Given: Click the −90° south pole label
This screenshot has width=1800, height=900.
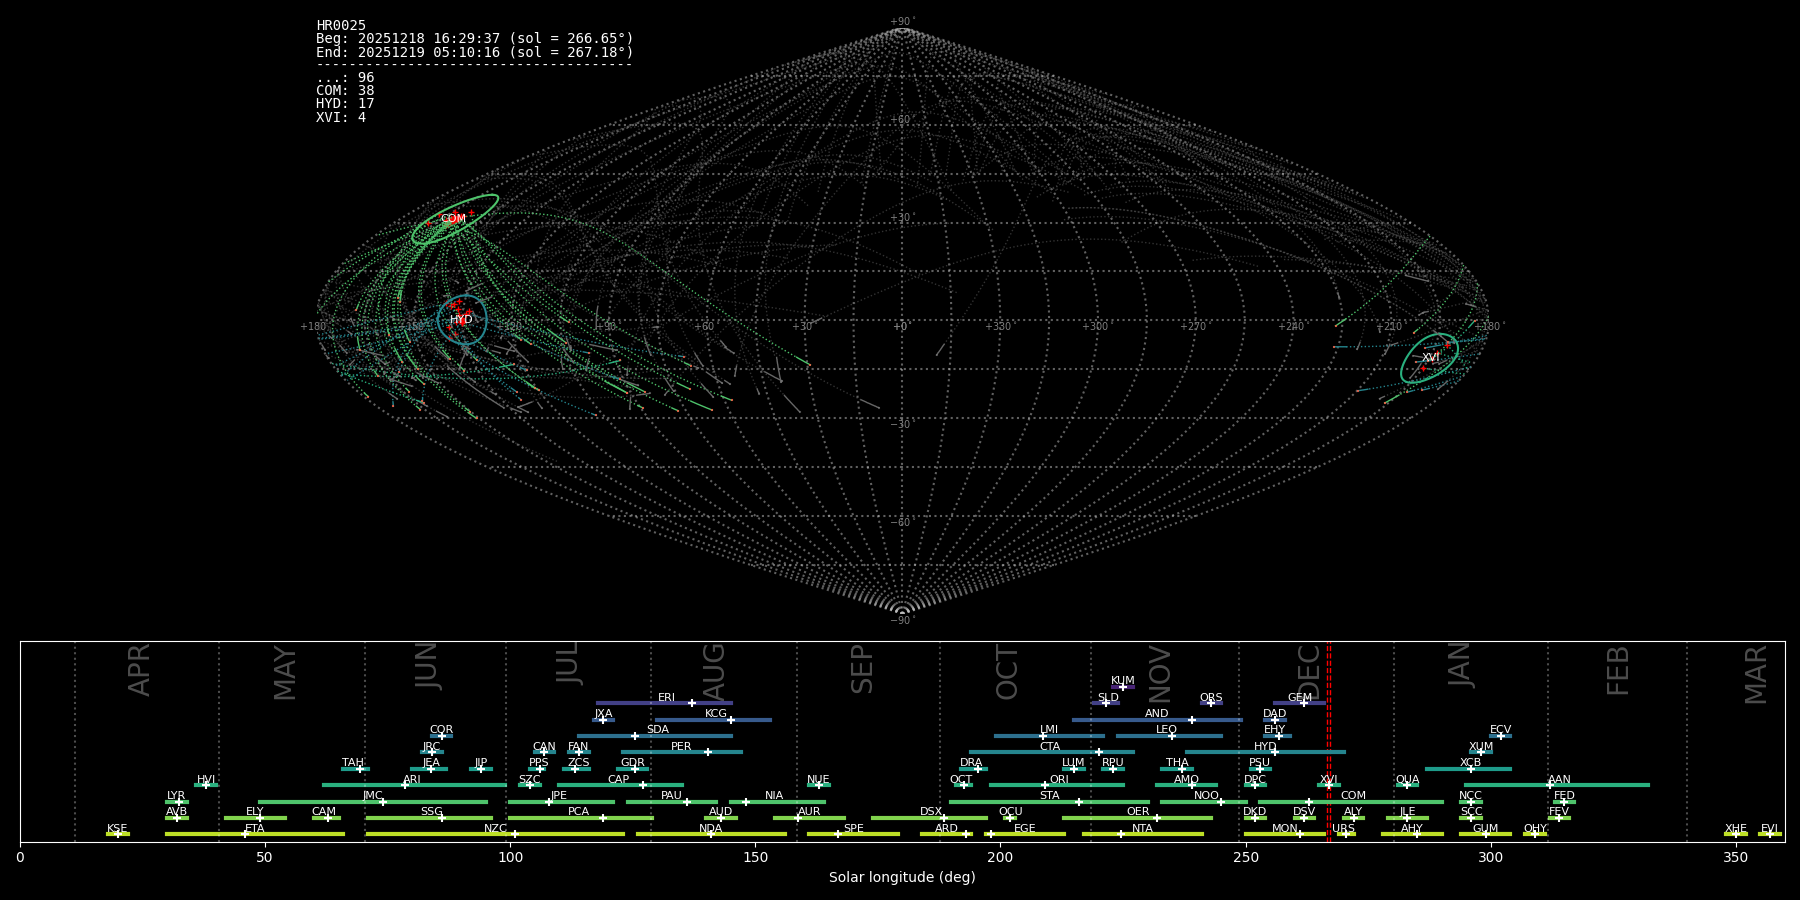Looking at the screenshot, I should 902,620.
